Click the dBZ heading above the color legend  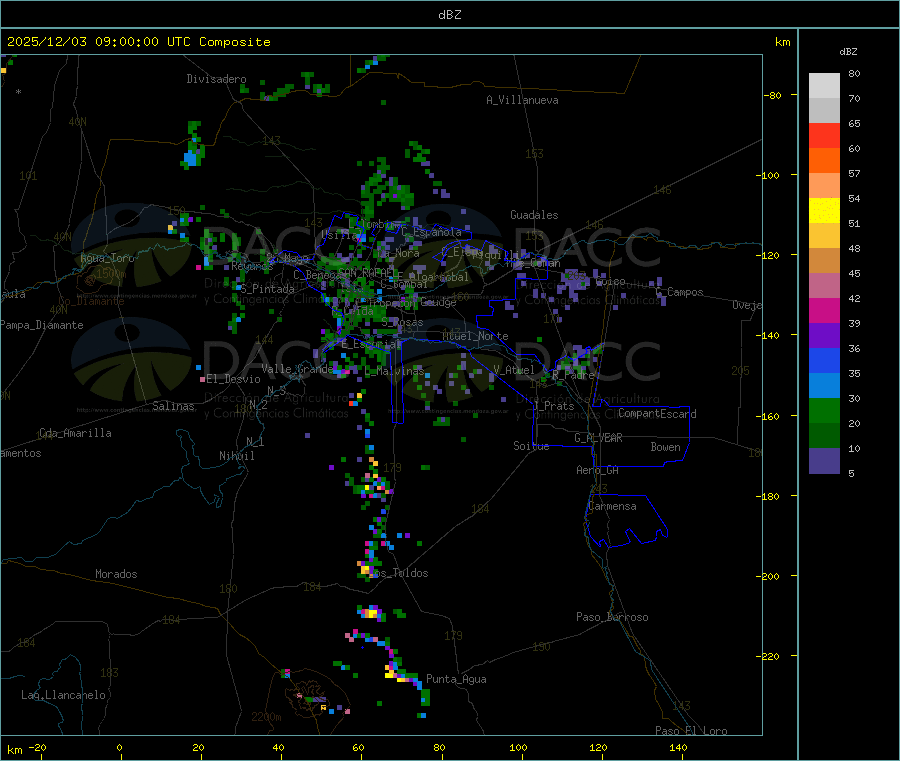848,52
